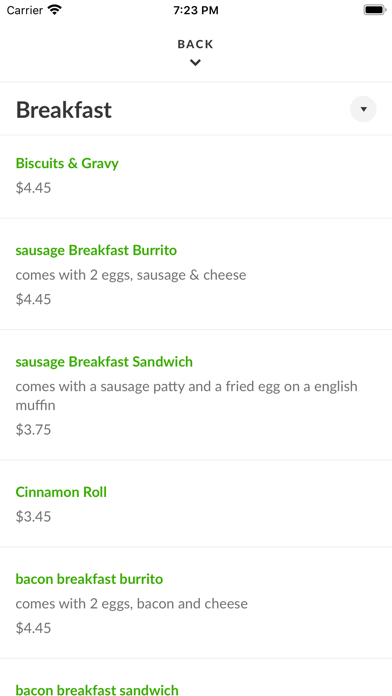Click the 2 eggs, bacon and cheese description
This screenshot has width=392, height=696.
[x=131, y=604]
